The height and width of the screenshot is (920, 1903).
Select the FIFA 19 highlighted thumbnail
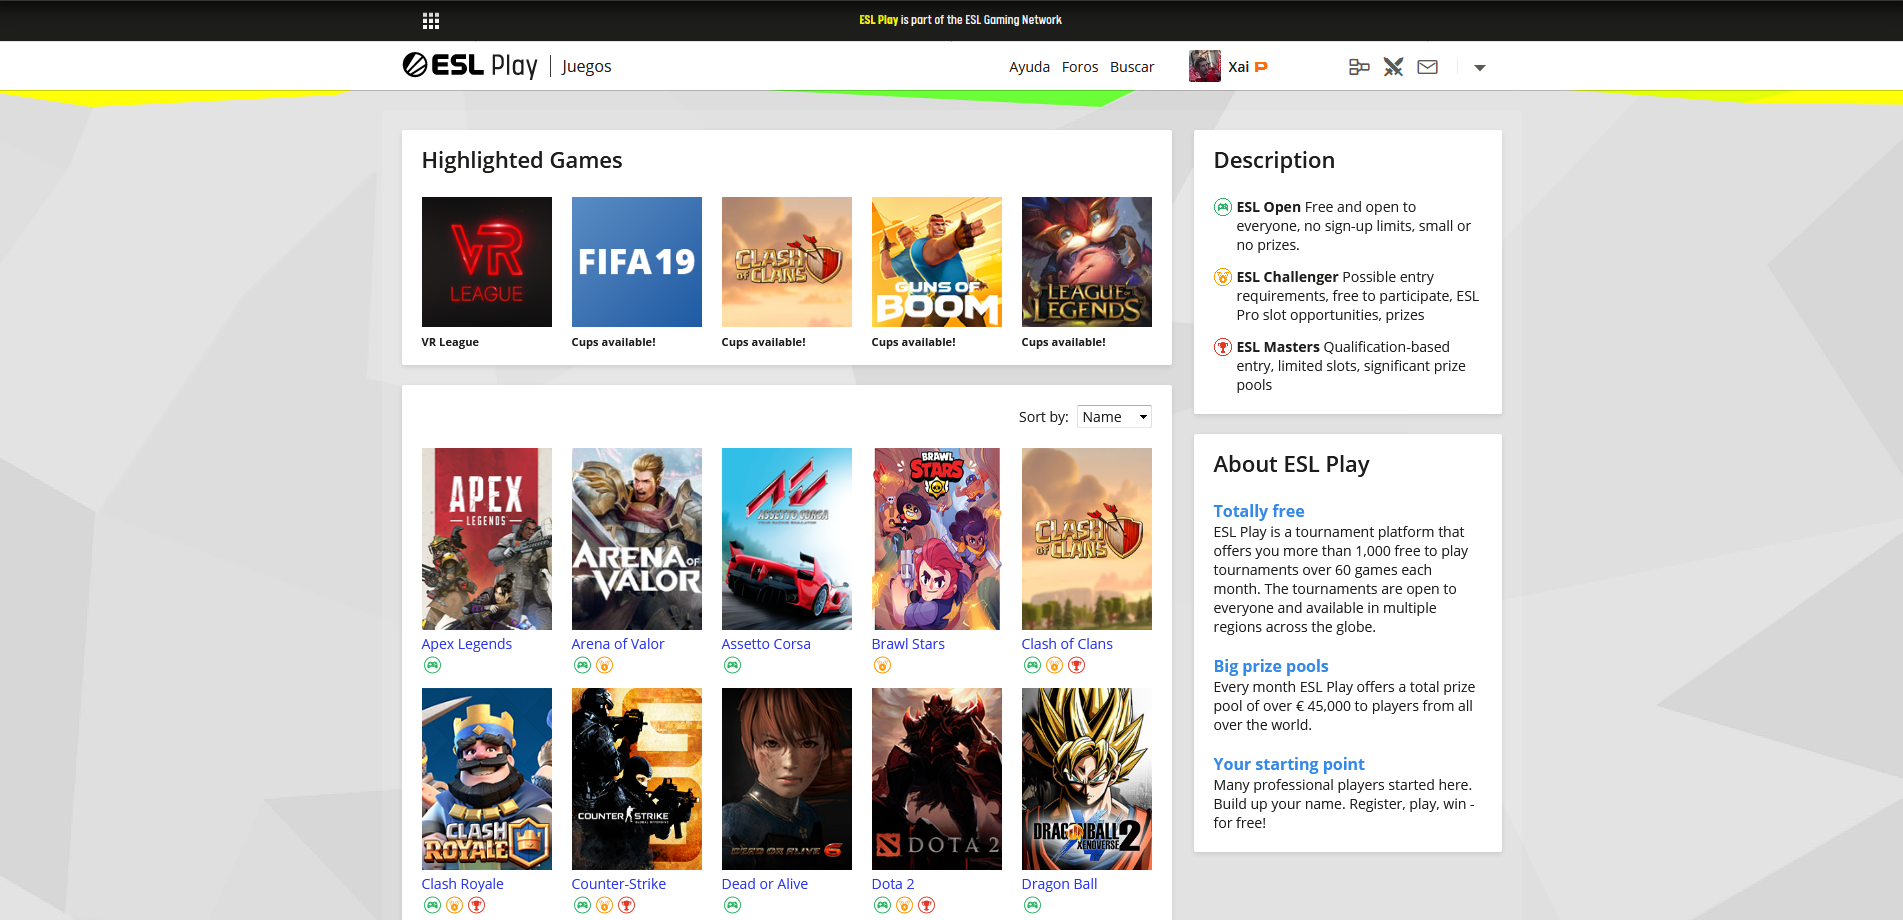[x=637, y=262]
